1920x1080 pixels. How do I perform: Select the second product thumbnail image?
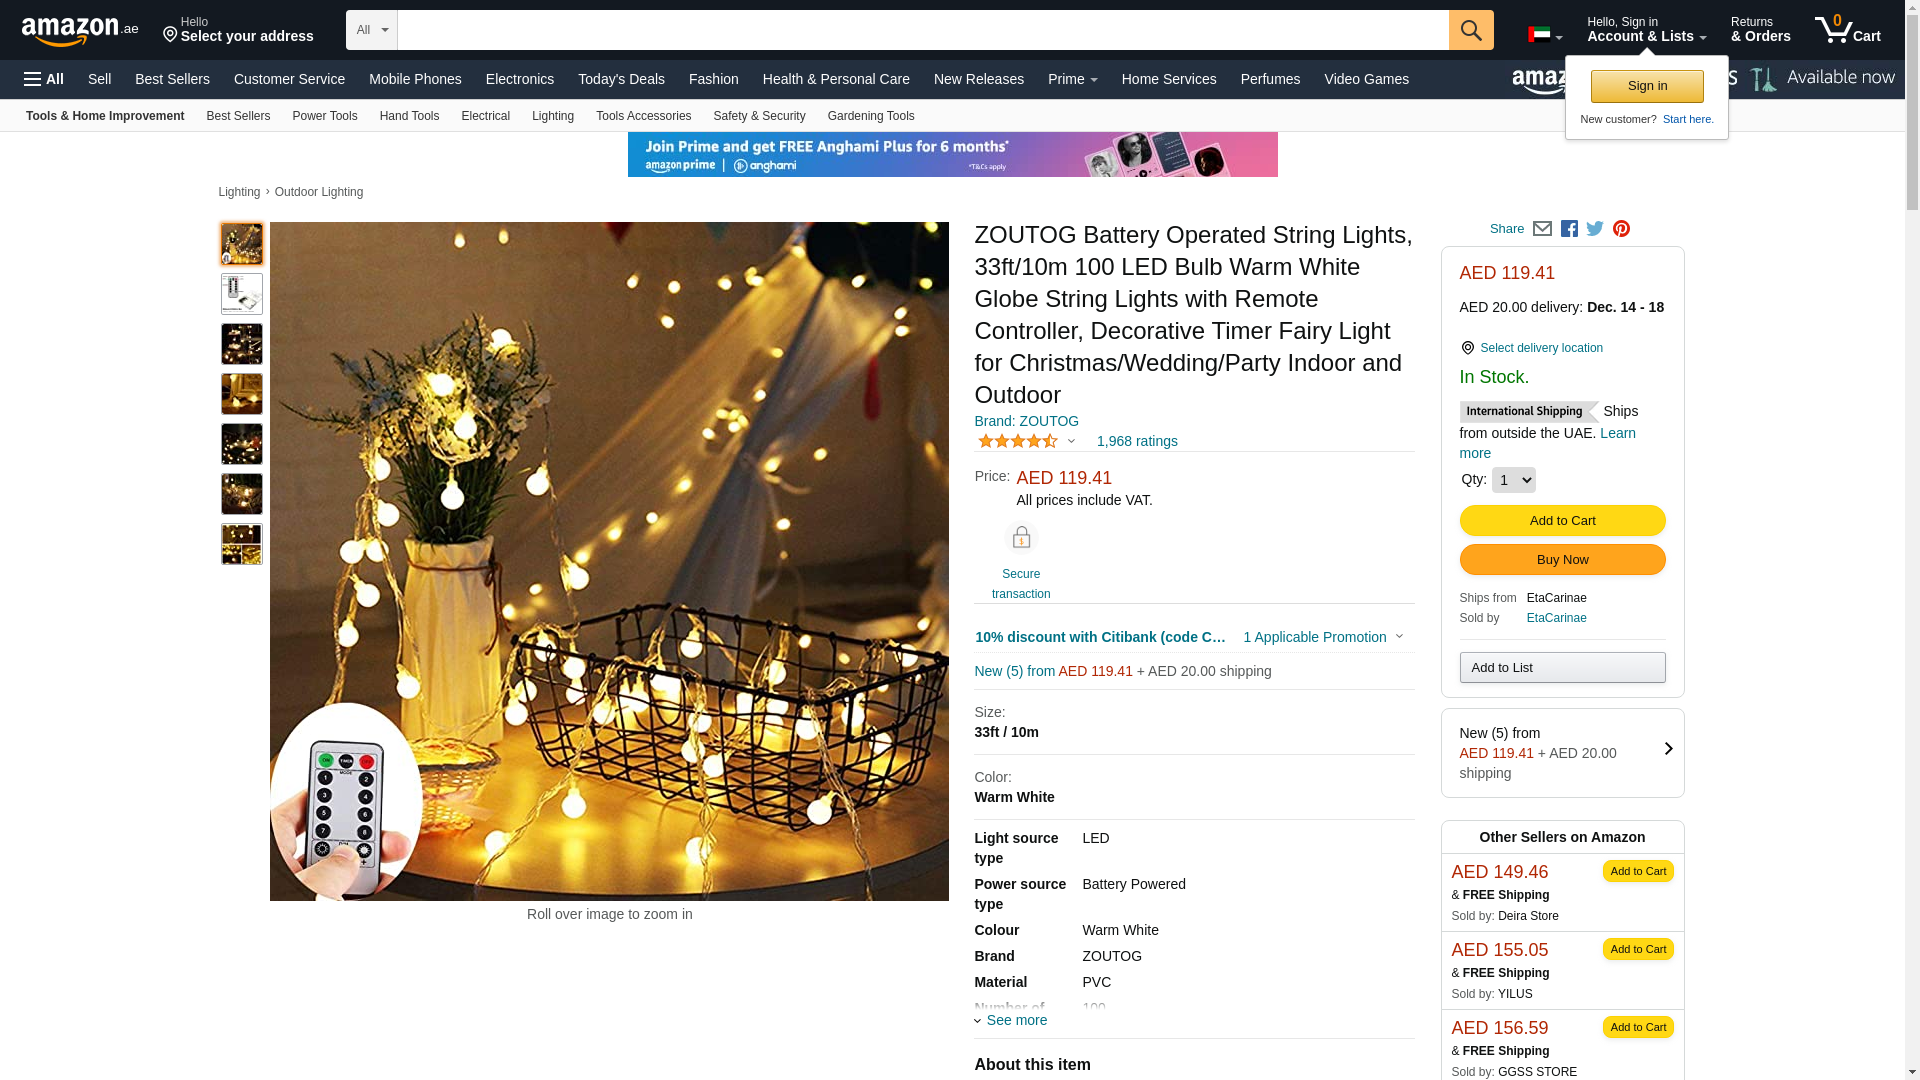(x=242, y=294)
